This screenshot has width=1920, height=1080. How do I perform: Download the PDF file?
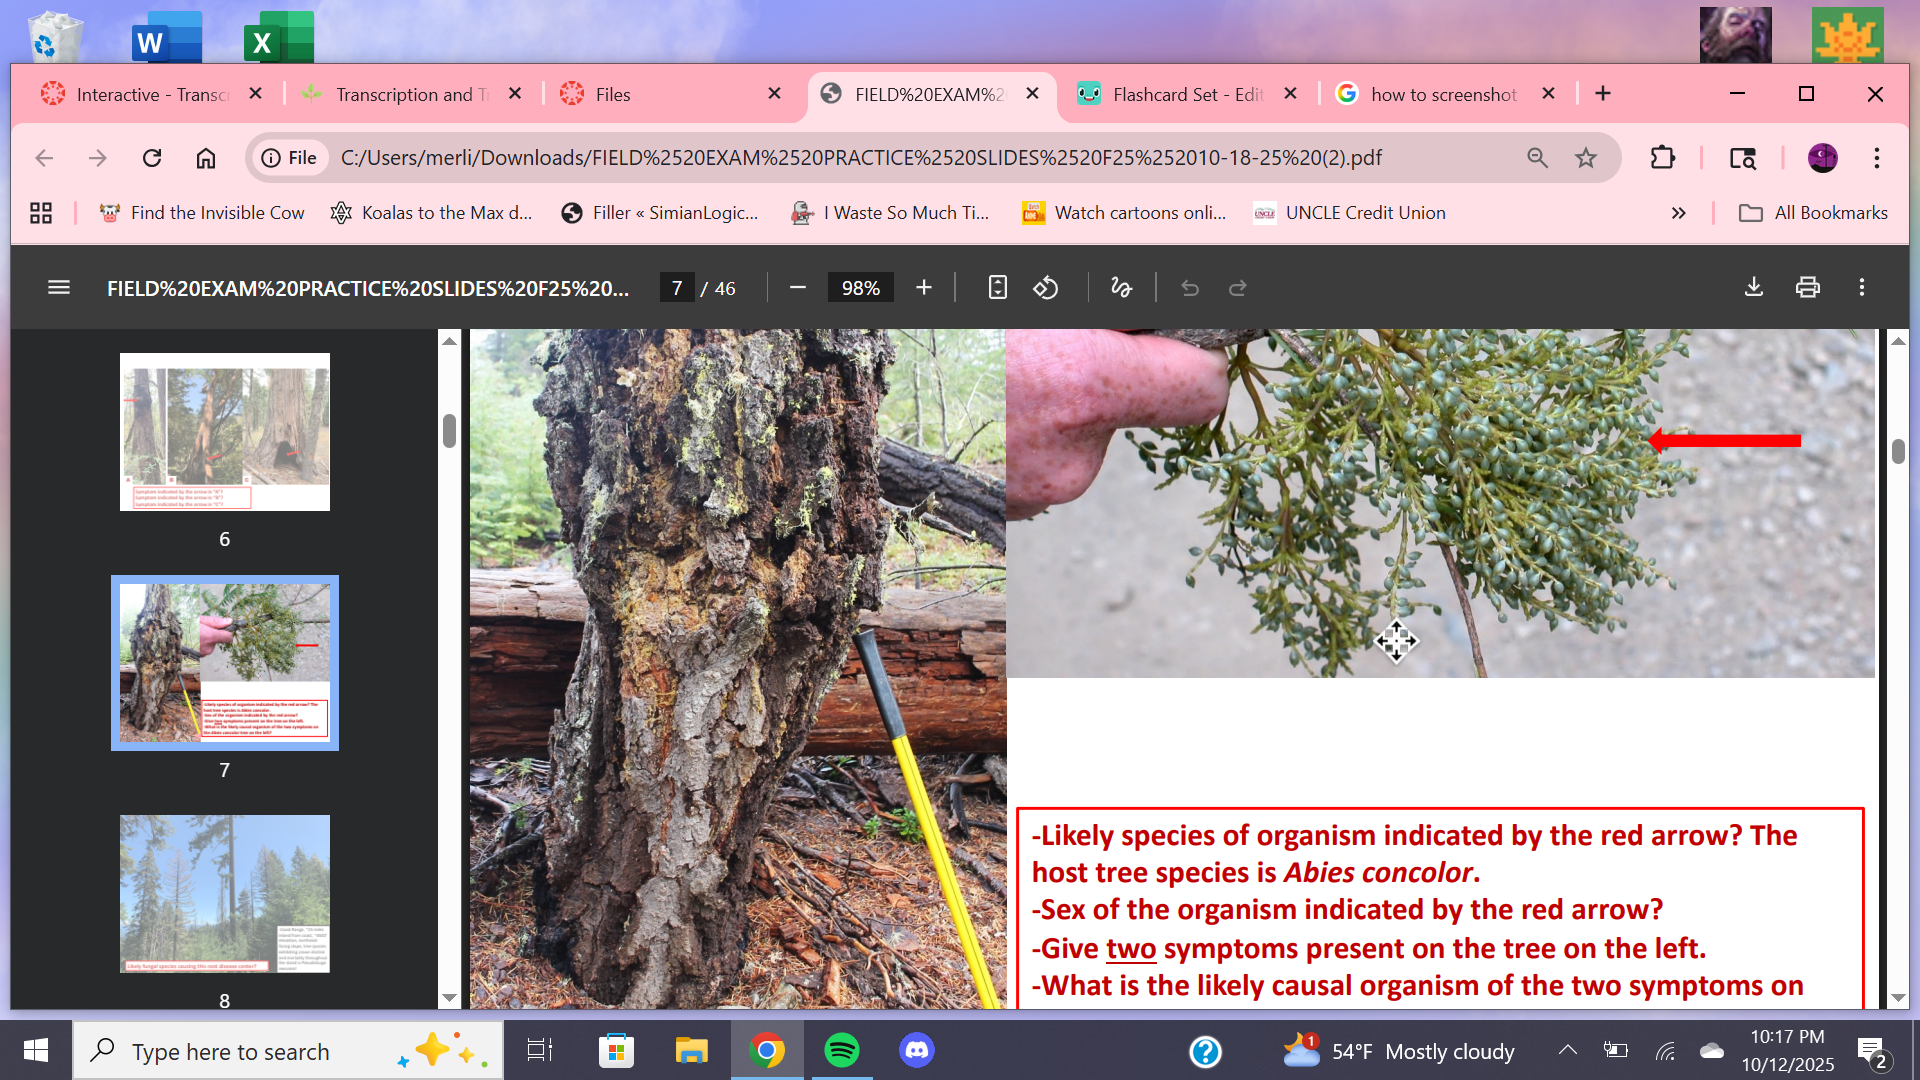[x=1754, y=288]
